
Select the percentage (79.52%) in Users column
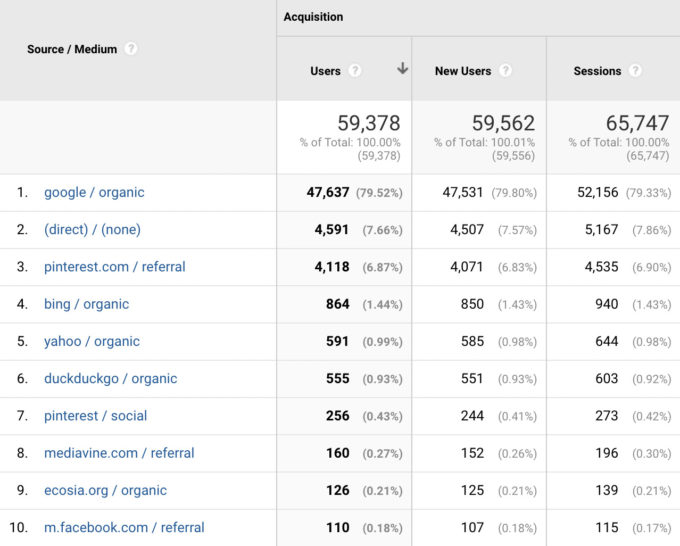point(379,193)
